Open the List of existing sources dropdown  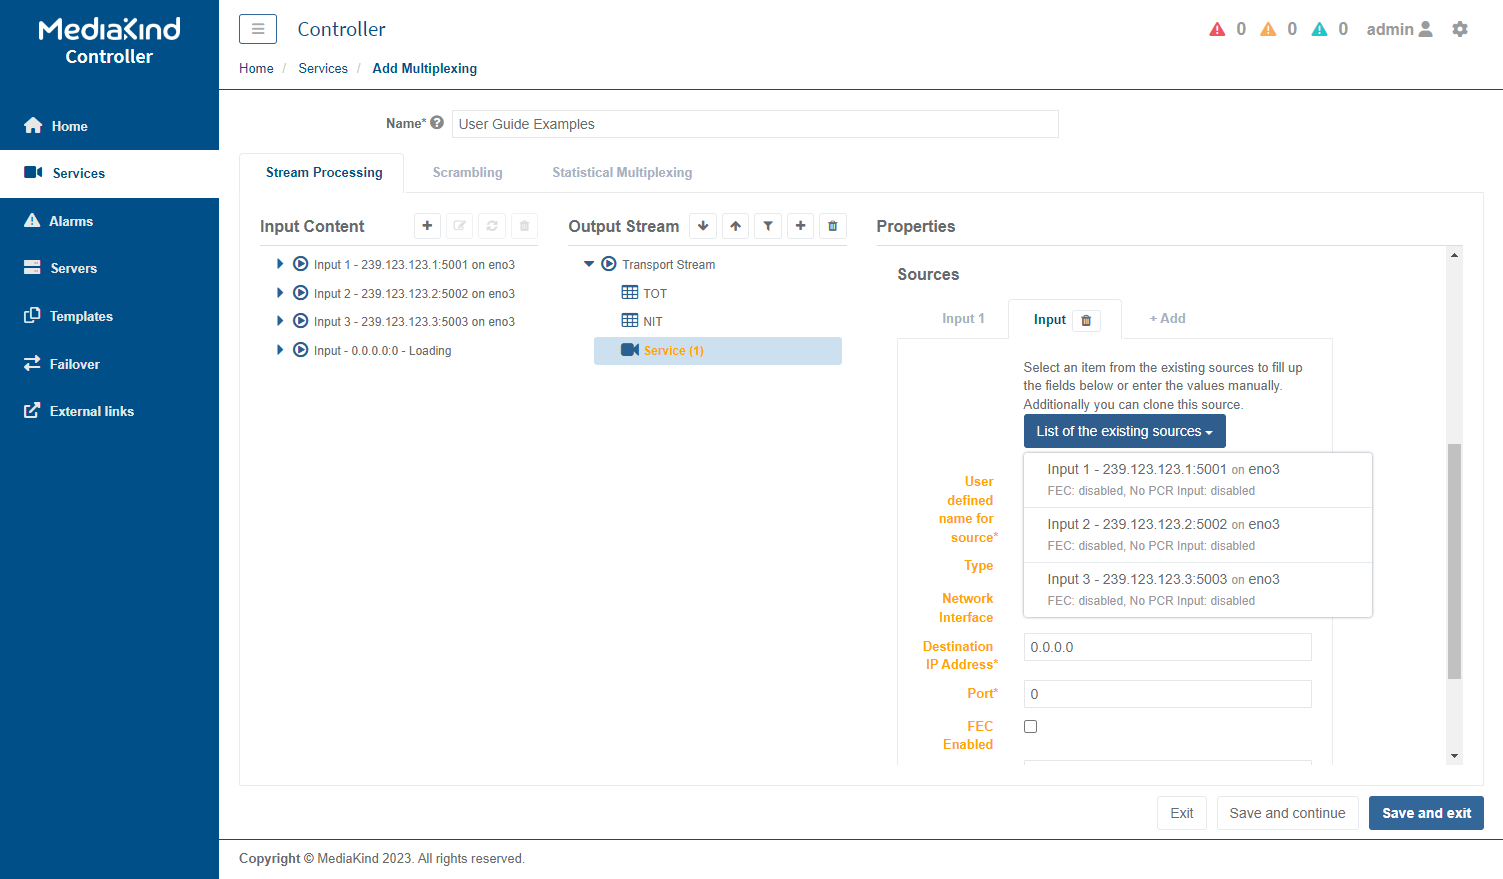point(1124,431)
